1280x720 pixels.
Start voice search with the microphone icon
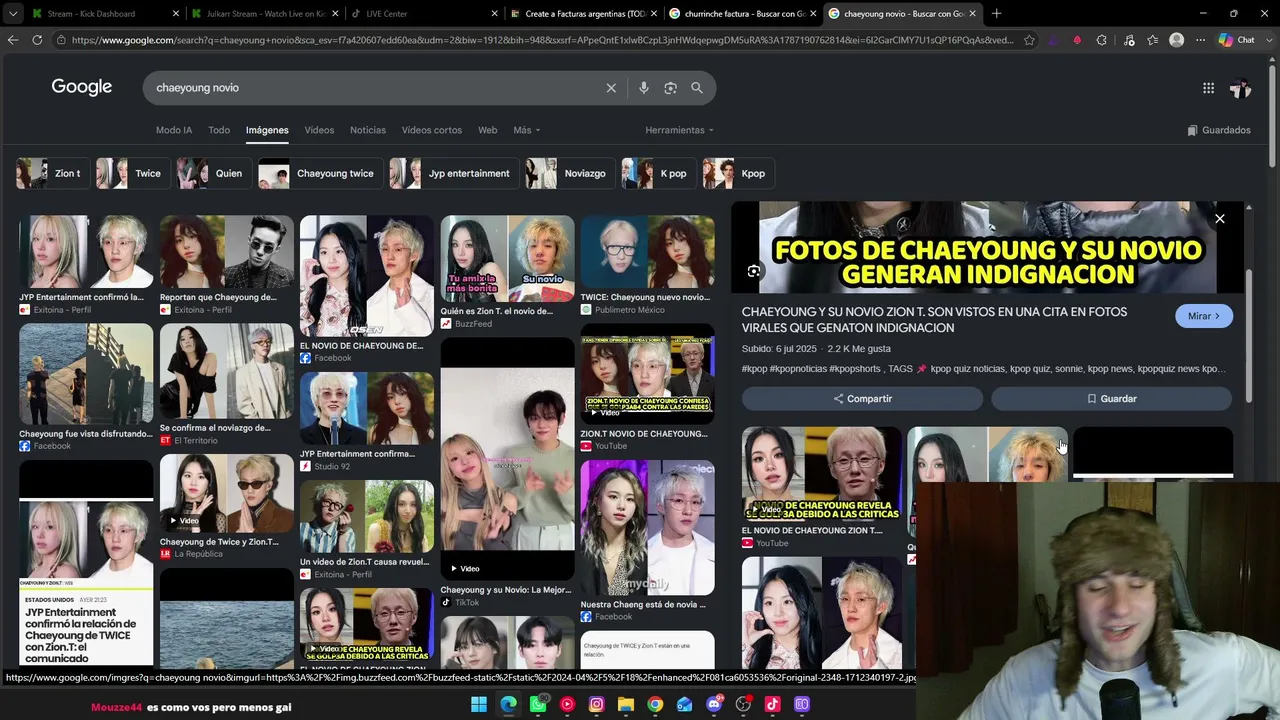pyautogui.click(x=644, y=88)
